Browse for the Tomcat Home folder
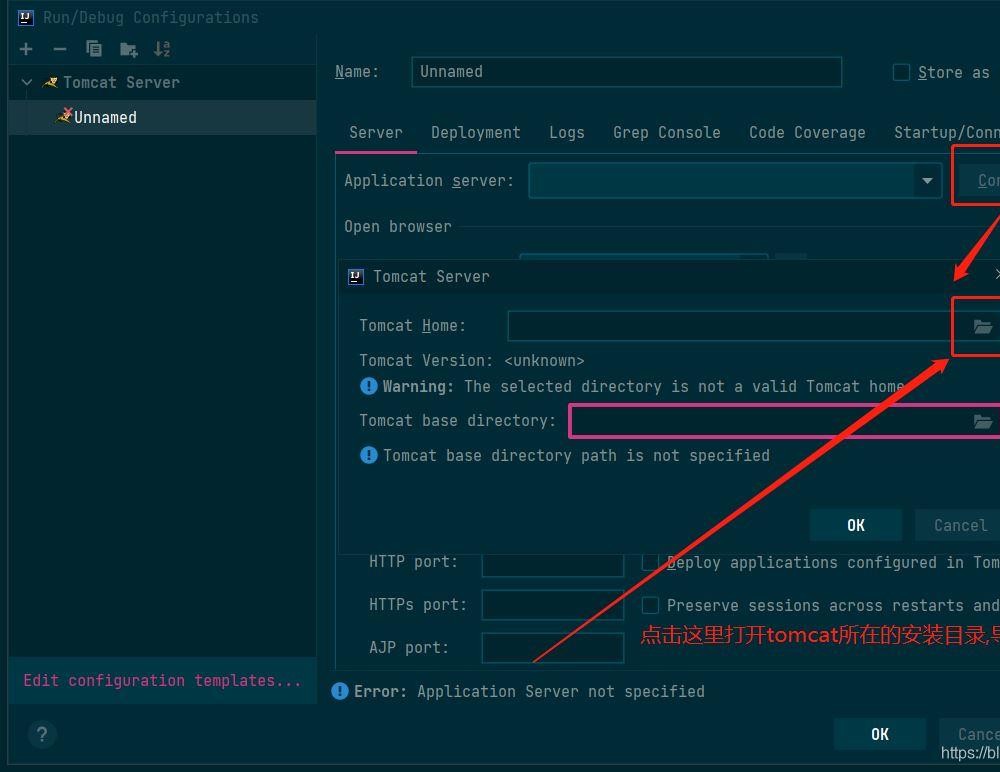1000x772 pixels. point(982,327)
